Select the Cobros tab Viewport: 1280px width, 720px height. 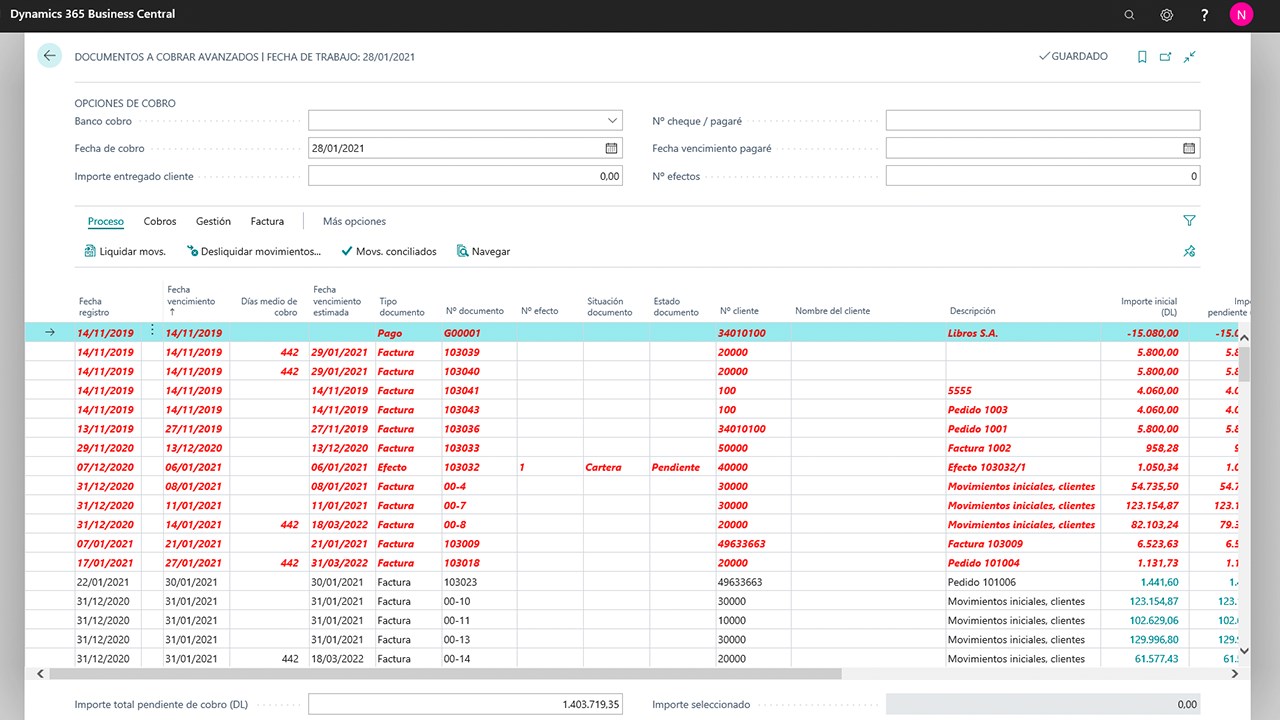pyautogui.click(x=160, y=221)
